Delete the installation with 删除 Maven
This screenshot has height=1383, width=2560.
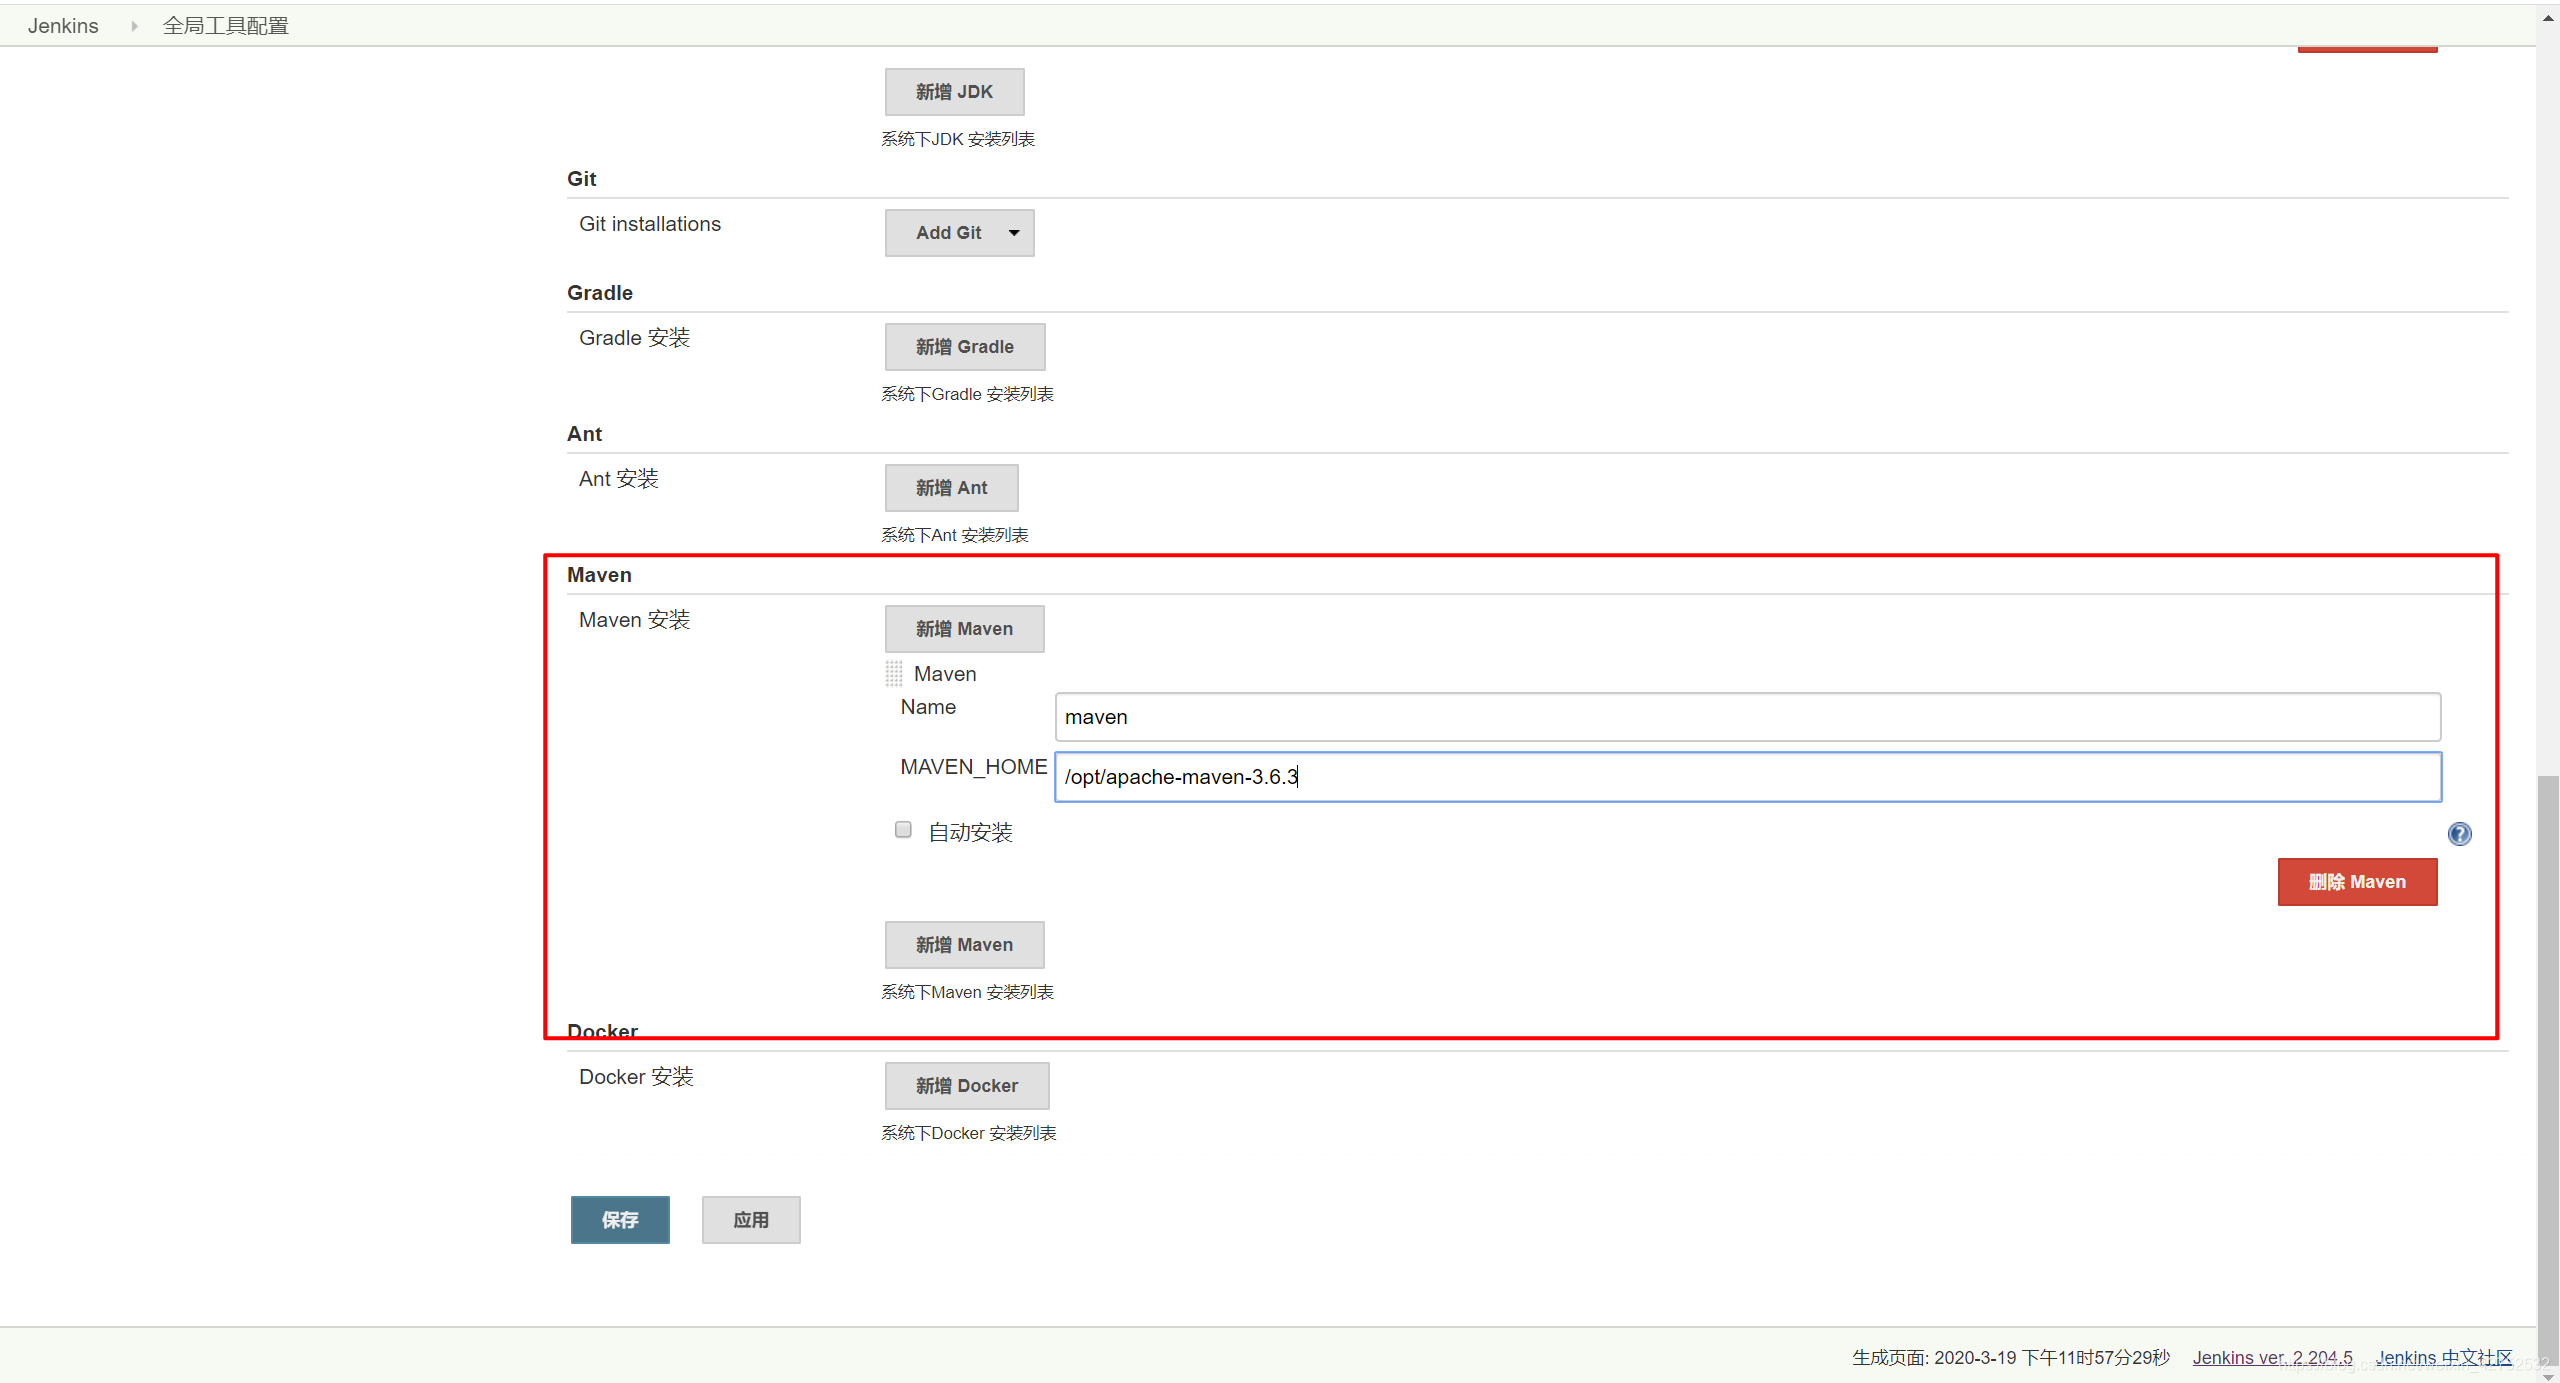(2357, 882)
